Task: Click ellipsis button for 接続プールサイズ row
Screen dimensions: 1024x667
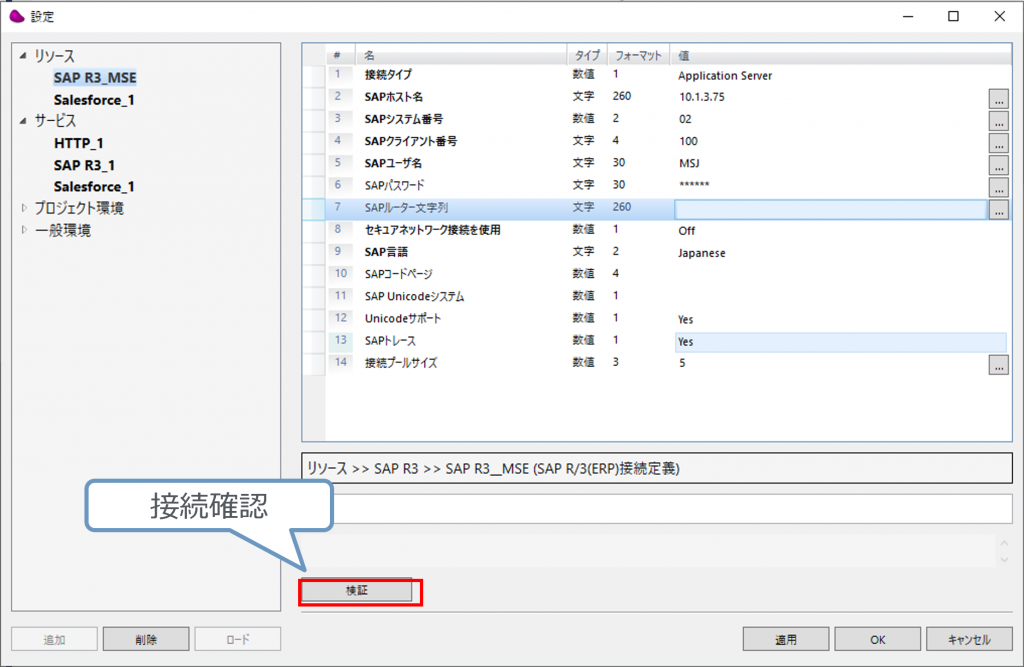Action: (998, 365)
